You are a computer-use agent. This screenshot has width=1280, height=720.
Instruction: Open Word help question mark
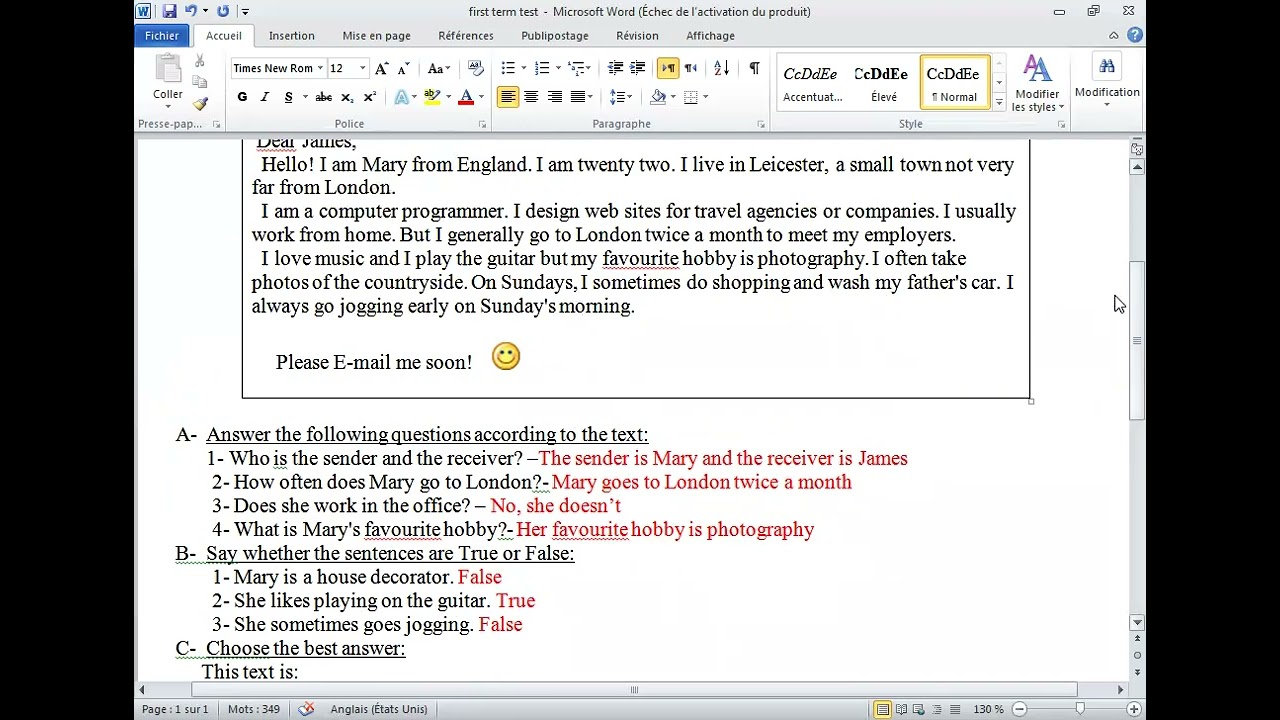[1134, 35]
